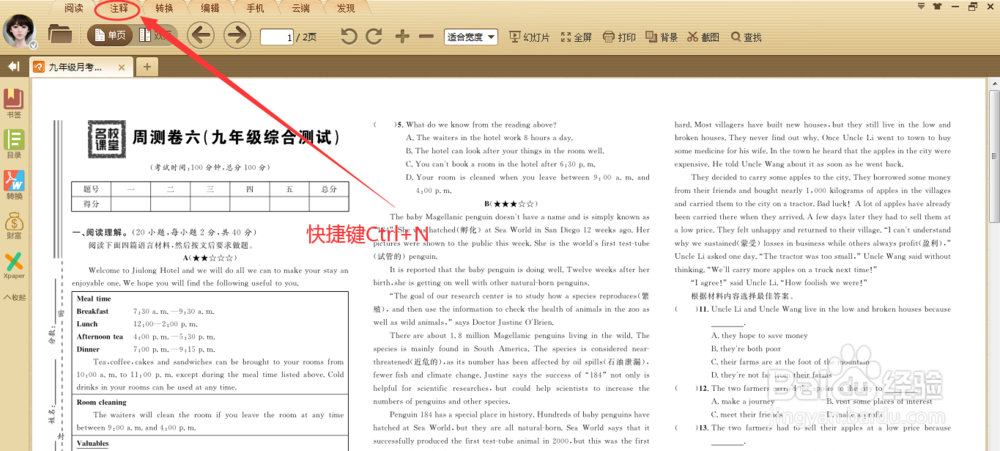
Task: Click the page number input field
Action: (x=277, y=37)
